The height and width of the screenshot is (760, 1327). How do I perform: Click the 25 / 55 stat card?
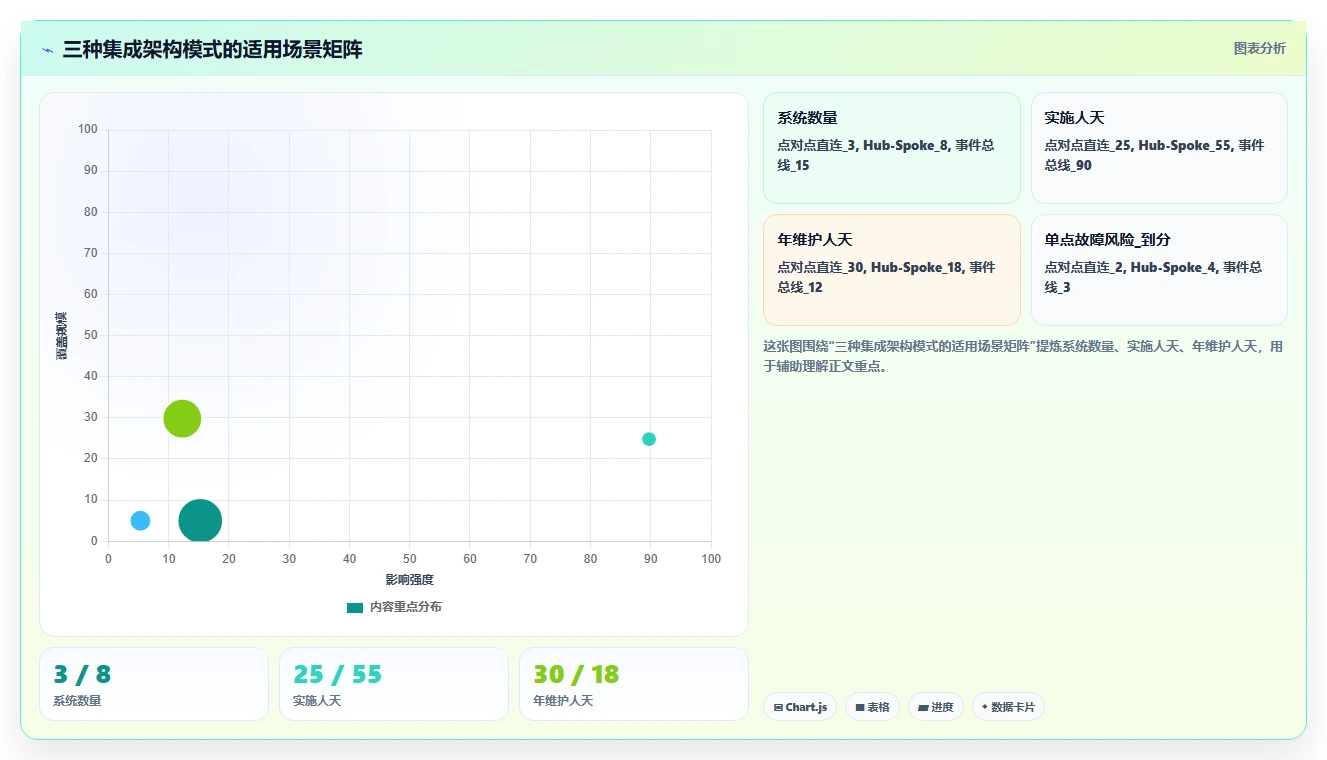(x=394, y=684)
